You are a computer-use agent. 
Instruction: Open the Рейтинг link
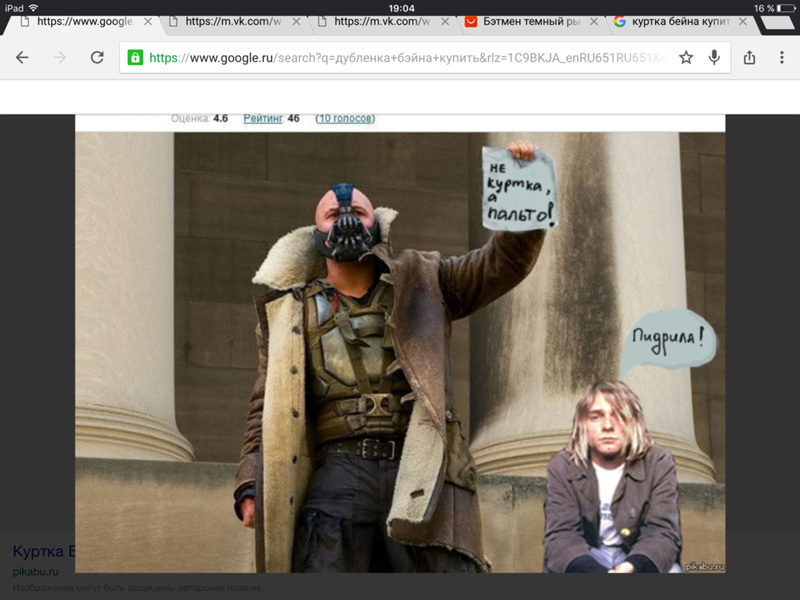263,118
